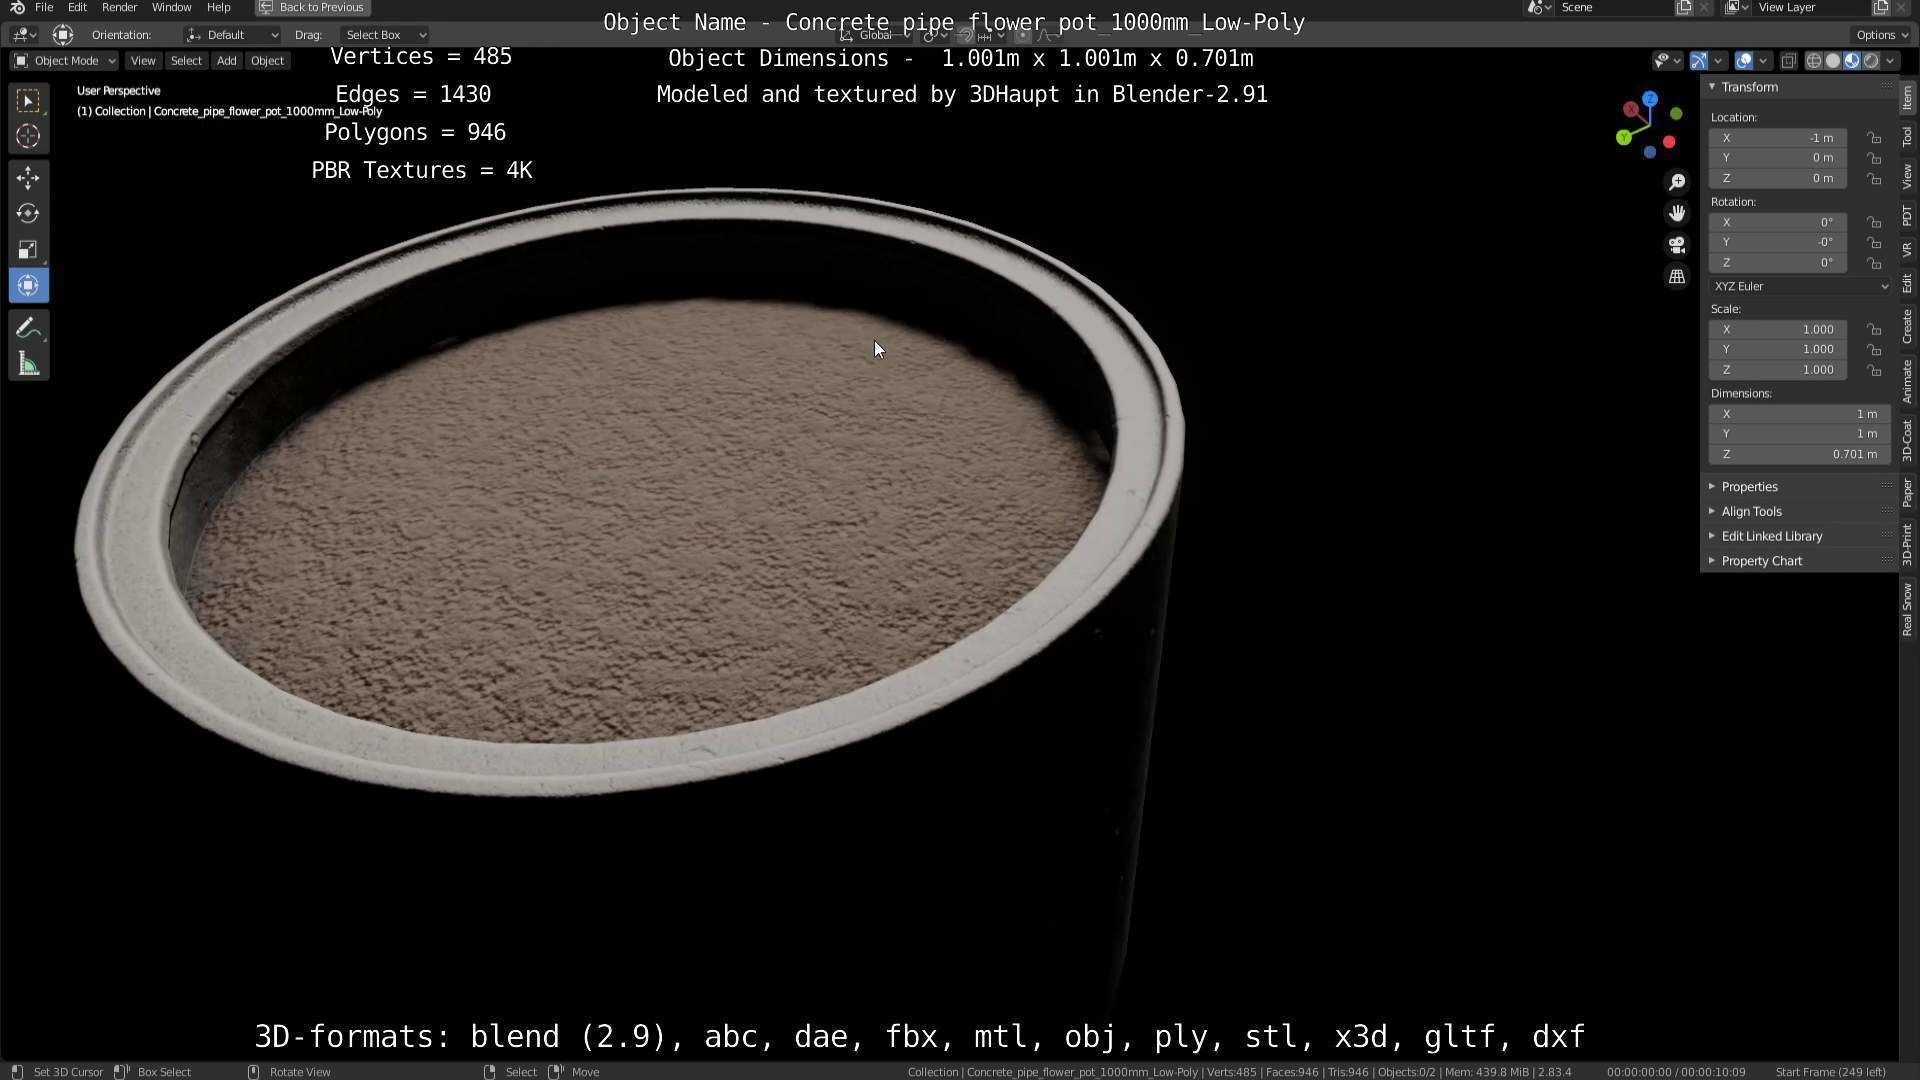The width and height of the screenshot is (1920, 1080).
Task: Switch to the 3D-Print sidebar tab
Action: 1908,543
